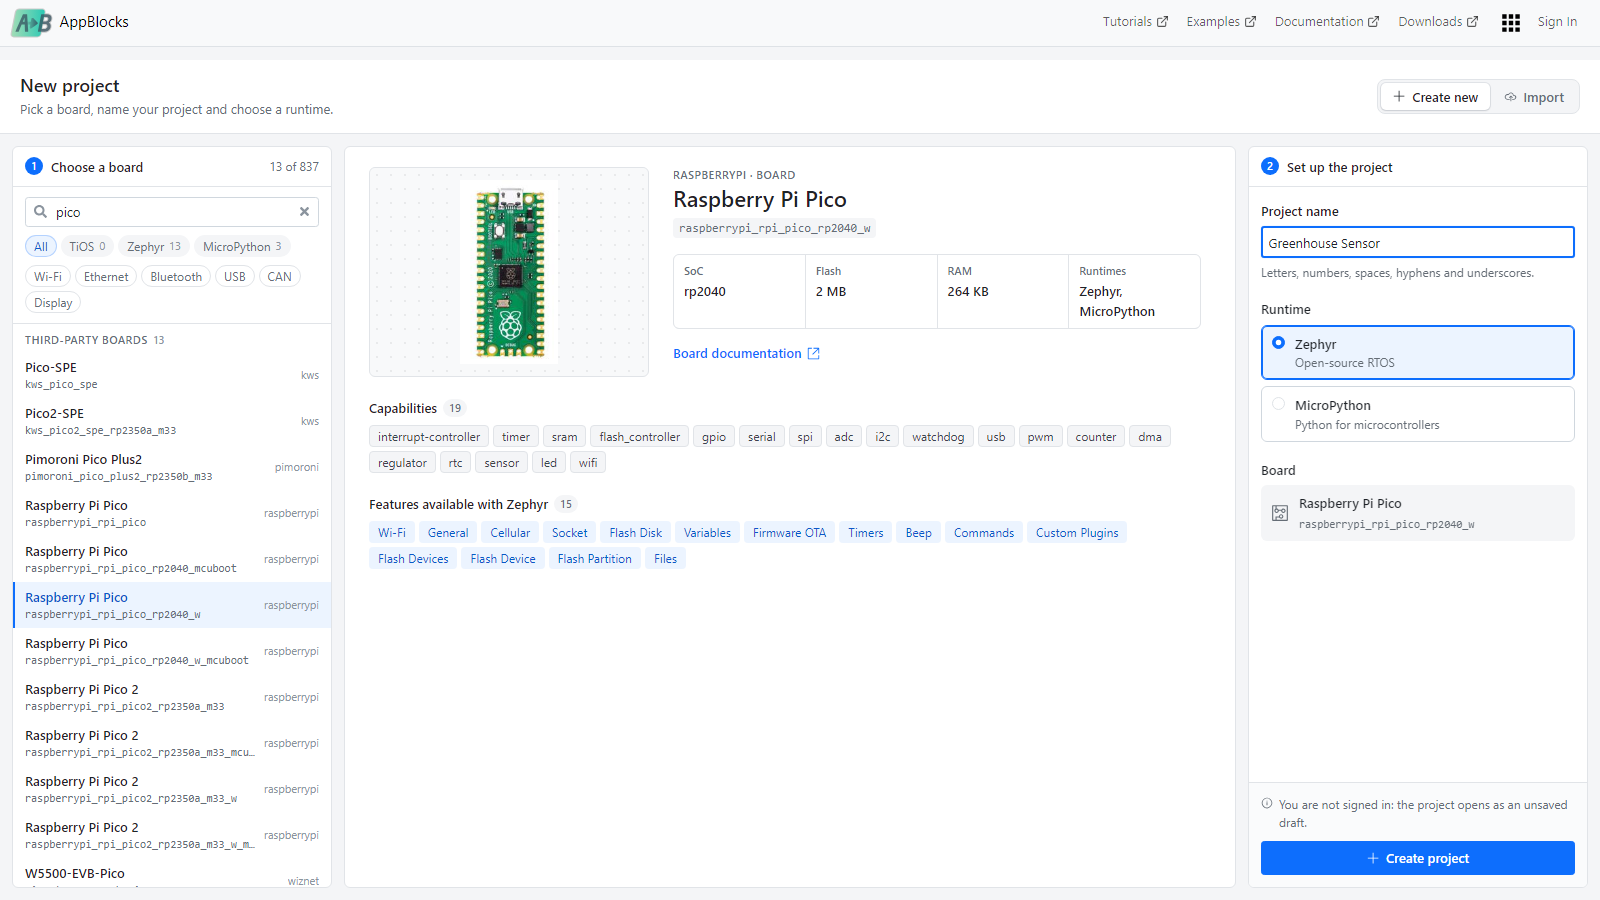Select the Zephyr runtime radio option
This screenshot has width=1600, height=900.
pos(1418,352)
